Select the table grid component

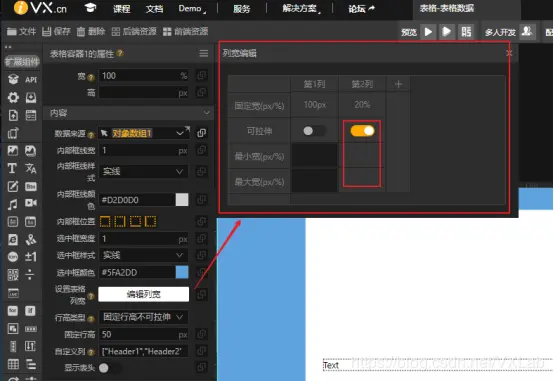13,364
